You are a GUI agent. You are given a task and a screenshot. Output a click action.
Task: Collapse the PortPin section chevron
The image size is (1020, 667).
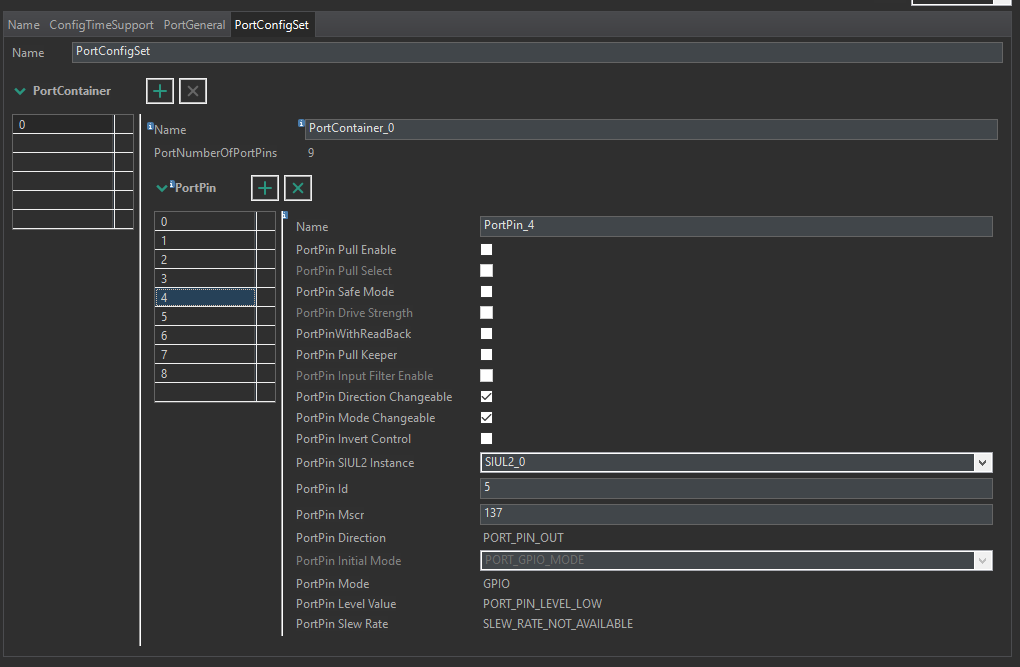point(162,188)
